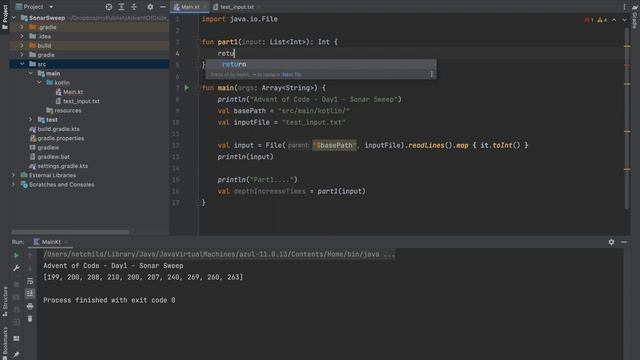Image resolution: width=640 pixels, height=360 pixels.
Task: Open completion popup more options
Action: [431, 74]
